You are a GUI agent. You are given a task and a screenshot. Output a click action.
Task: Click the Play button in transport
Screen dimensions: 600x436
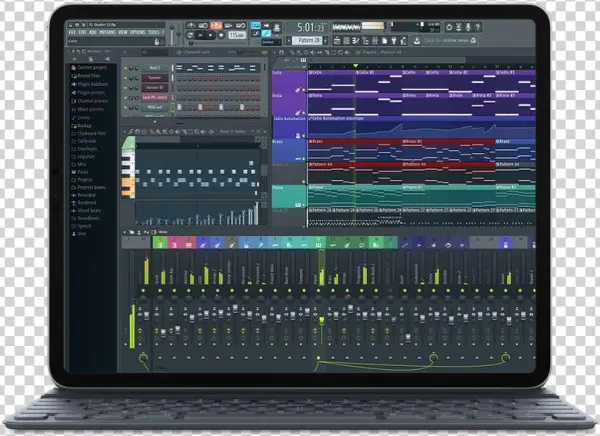pyautogui.click(x=200, y=35)
